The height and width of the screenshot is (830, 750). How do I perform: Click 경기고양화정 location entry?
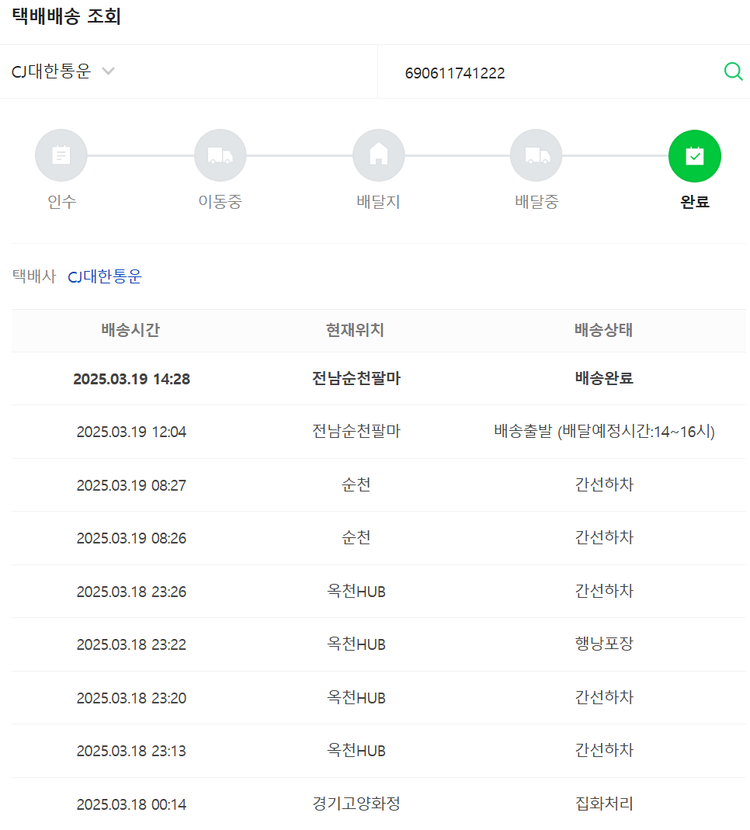355,803
